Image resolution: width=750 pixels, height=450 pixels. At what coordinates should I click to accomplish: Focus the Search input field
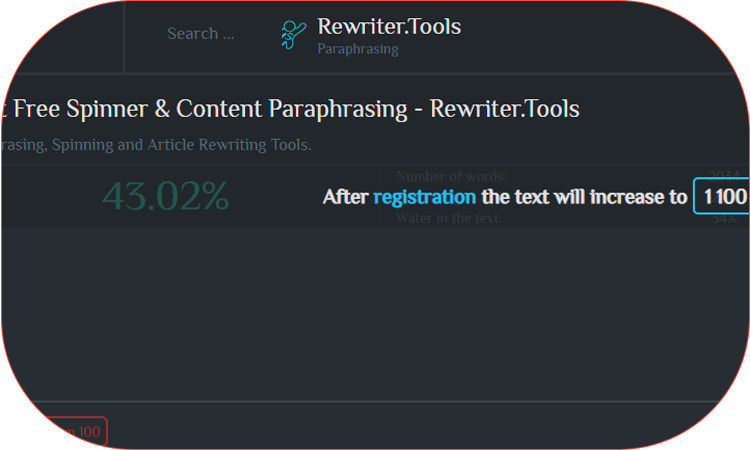pyautogui.click(x=201, y=33)
